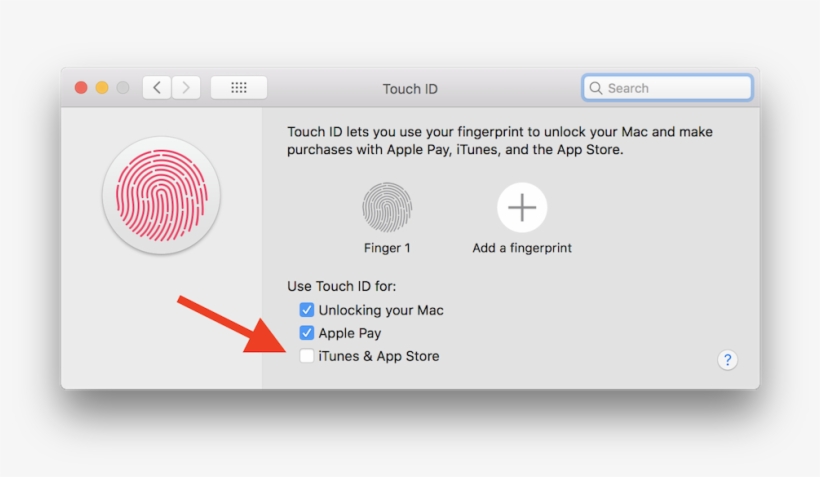Screen dimensions: 820x477
Task: Show all preferences grid button
Action: (x=239, y=88)
